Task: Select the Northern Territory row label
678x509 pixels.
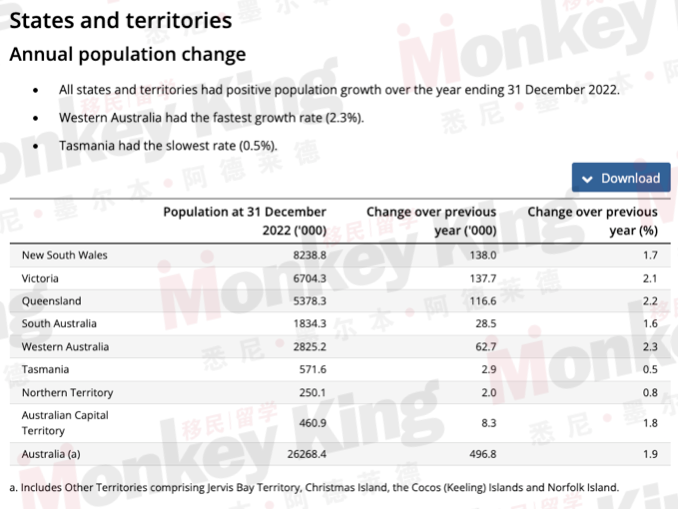Action: point(67,393)
